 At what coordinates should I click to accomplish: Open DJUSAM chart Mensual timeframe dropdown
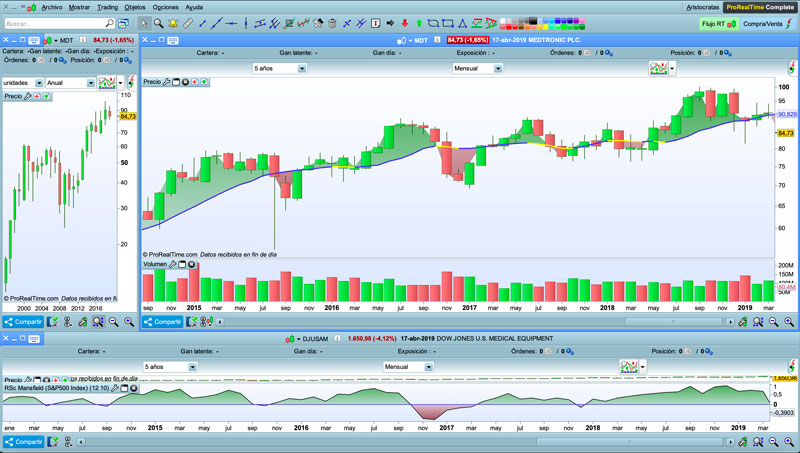pyautogui.click(x=408, y=367)
